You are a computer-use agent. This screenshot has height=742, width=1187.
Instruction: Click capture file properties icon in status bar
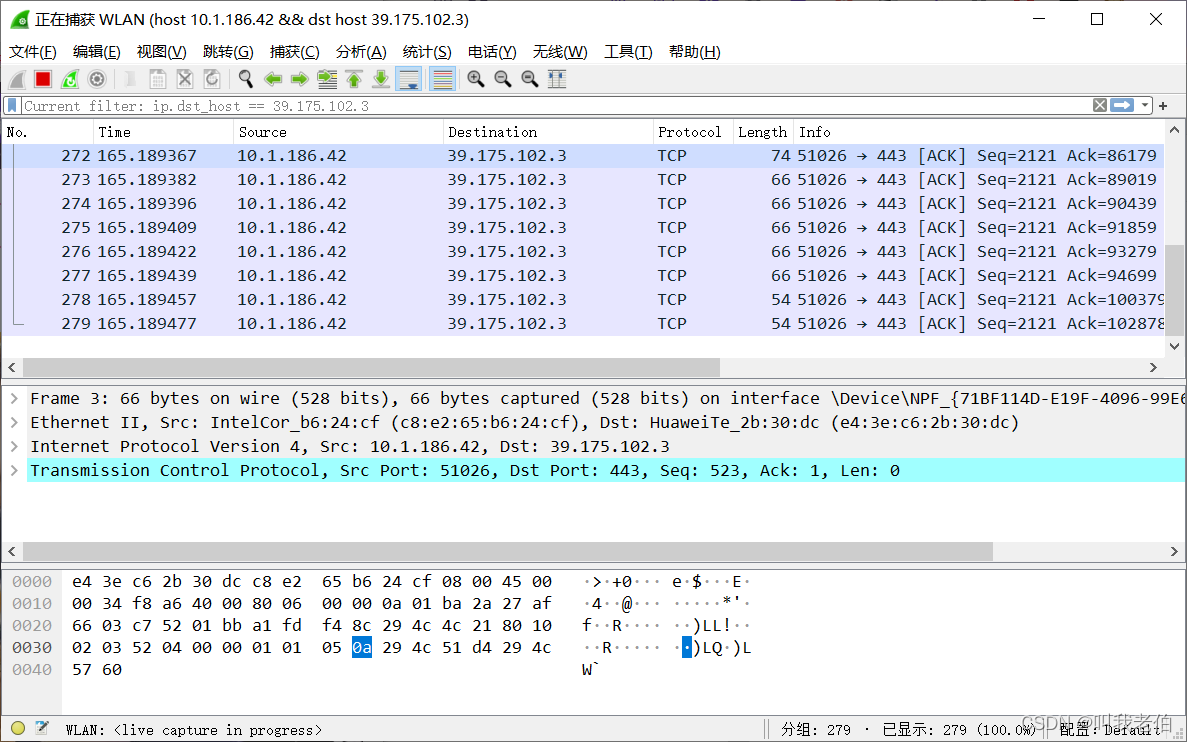click(42, 729)
